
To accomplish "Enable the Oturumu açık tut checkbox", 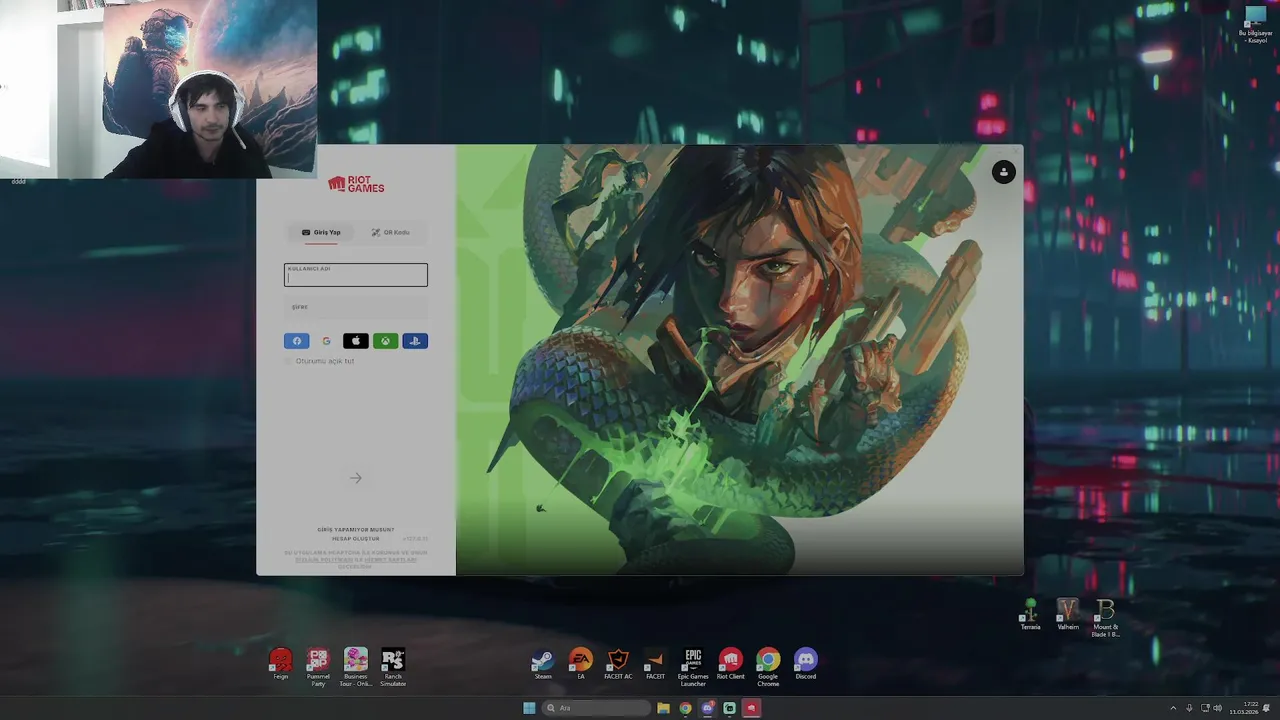I will point(289,361).
